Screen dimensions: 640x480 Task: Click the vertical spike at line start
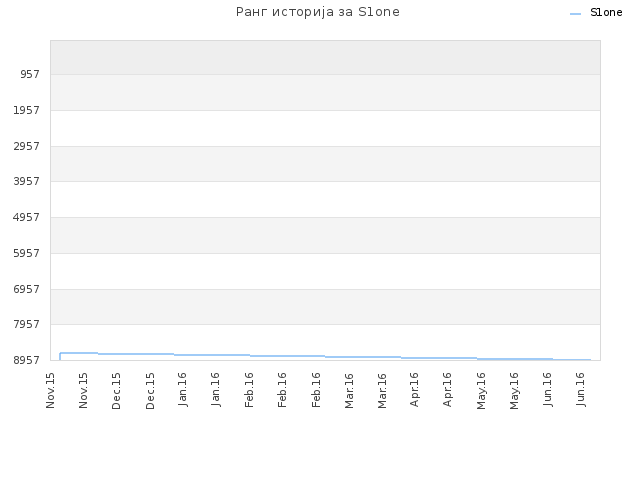(60, 356)
